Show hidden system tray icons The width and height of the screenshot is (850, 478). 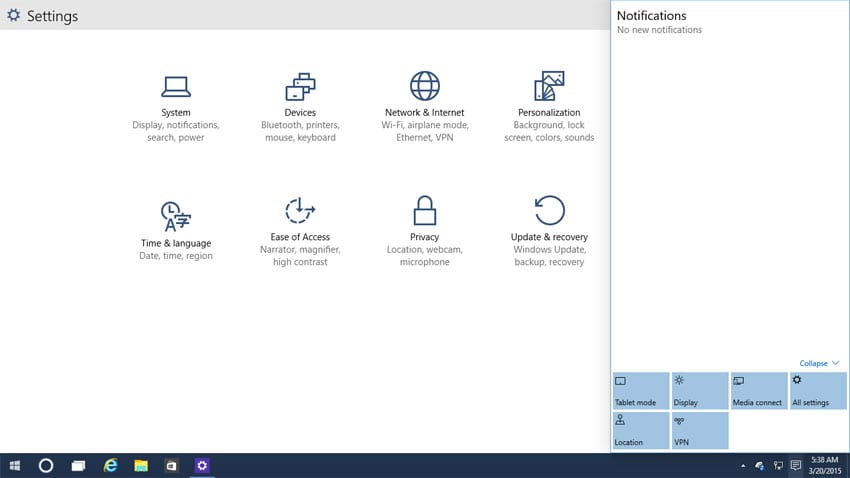[x=742, y=466]
